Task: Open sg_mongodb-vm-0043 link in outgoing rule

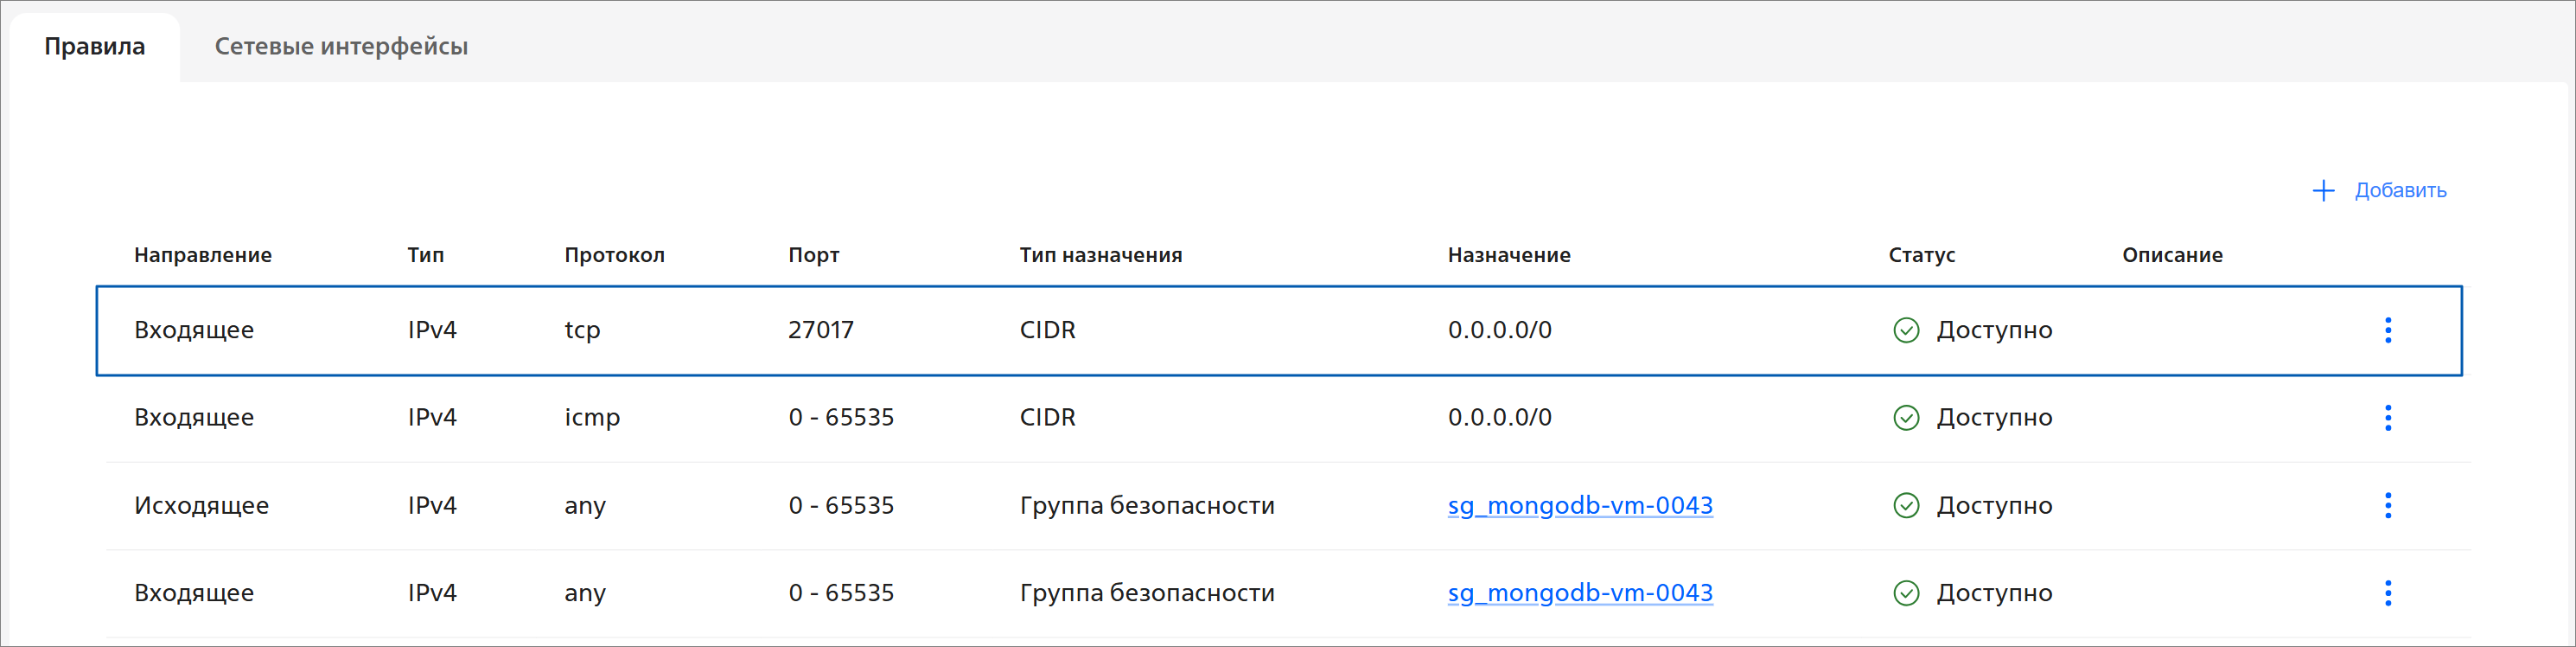Action: tap(1579, 506)
